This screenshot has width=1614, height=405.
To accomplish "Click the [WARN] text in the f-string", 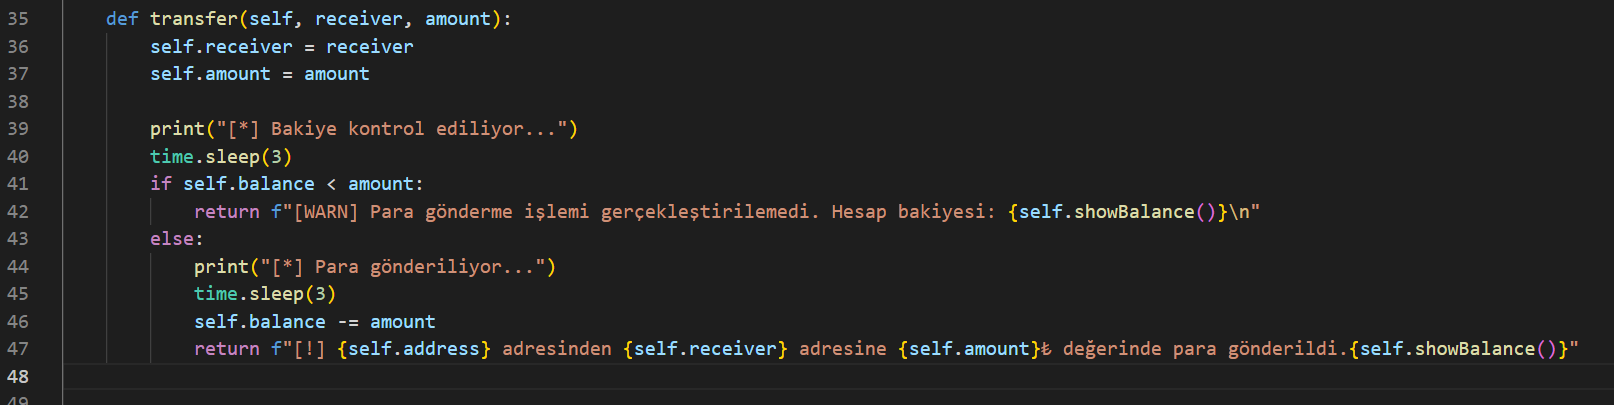I will 325,212.
